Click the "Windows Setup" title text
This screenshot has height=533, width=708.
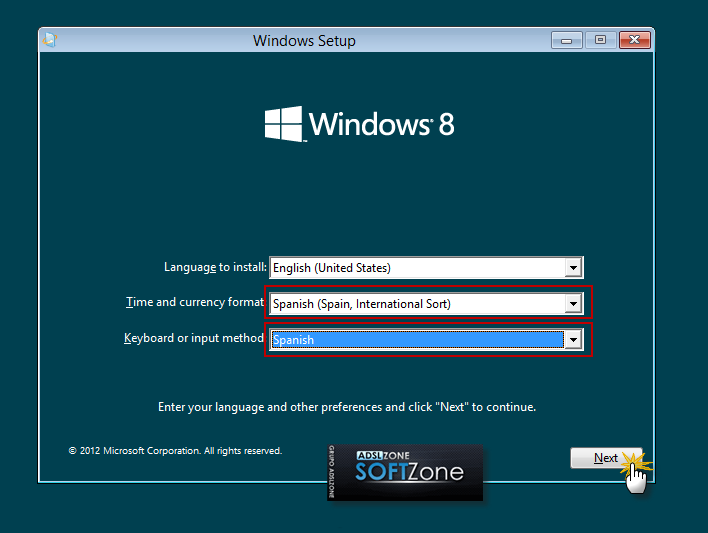[x=304, y=41]
